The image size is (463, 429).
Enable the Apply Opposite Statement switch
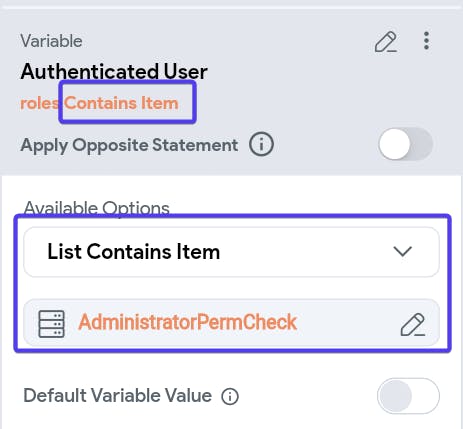click(405, 144)
